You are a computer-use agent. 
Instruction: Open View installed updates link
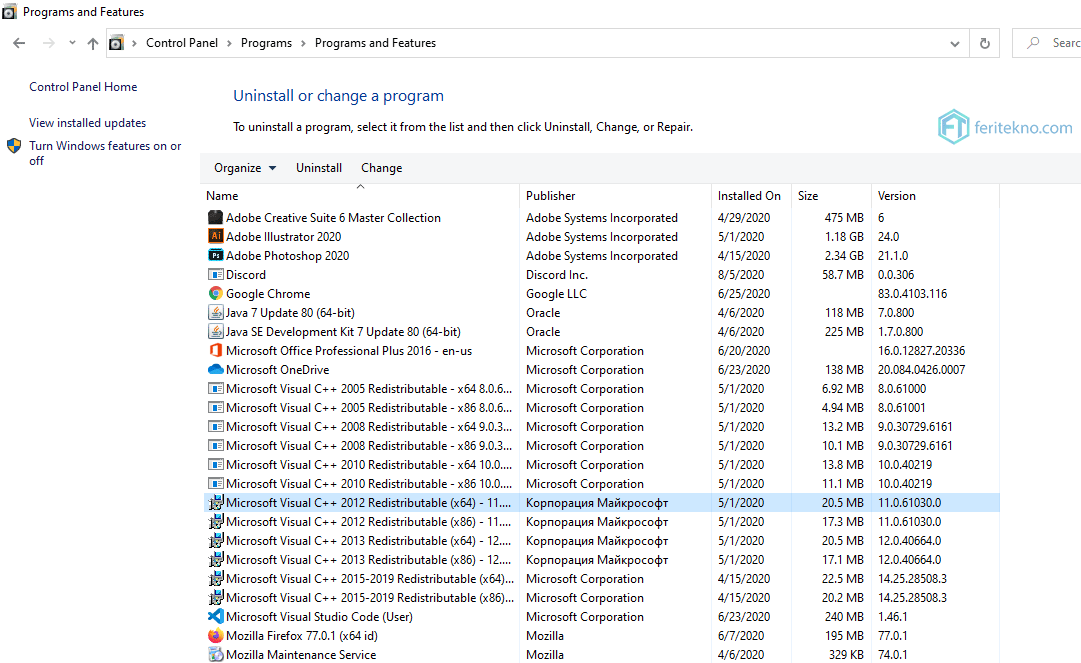pos(88,123)
